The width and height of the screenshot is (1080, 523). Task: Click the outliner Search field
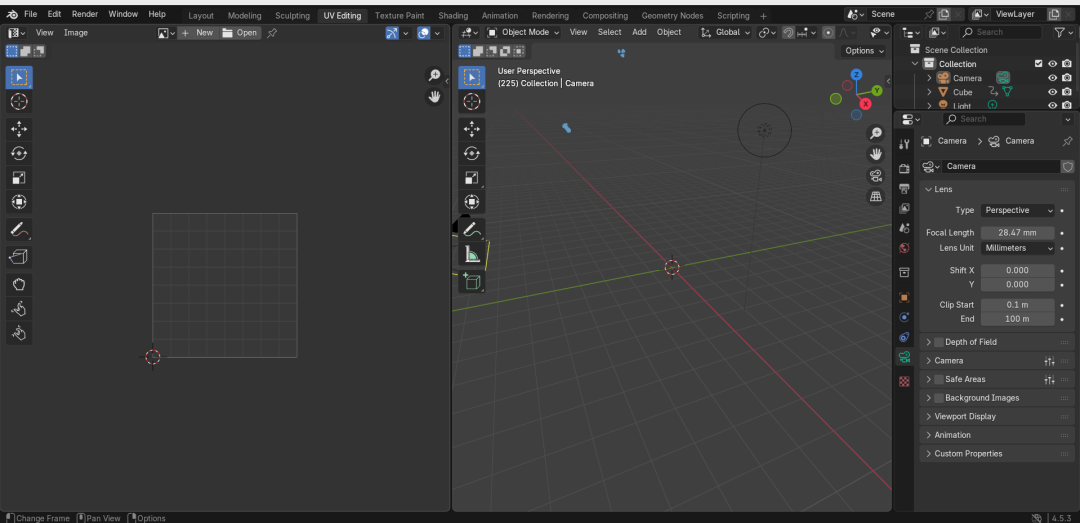[1001, 32]
